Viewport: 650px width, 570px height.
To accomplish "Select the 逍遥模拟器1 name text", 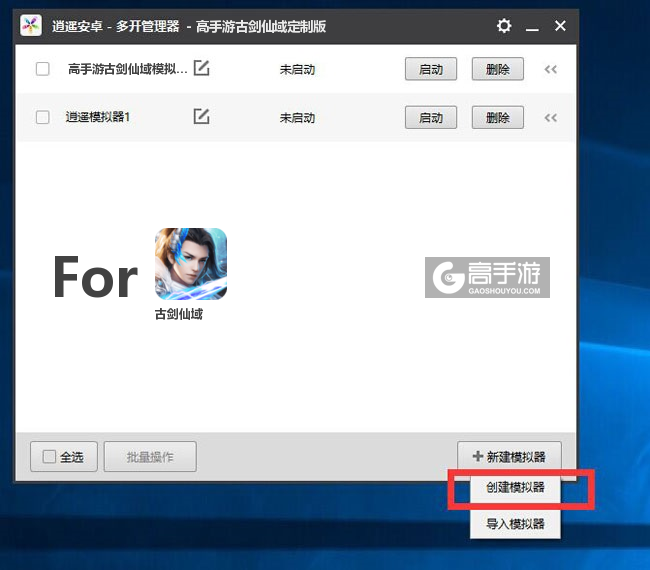I will click(x=98, y=117).
